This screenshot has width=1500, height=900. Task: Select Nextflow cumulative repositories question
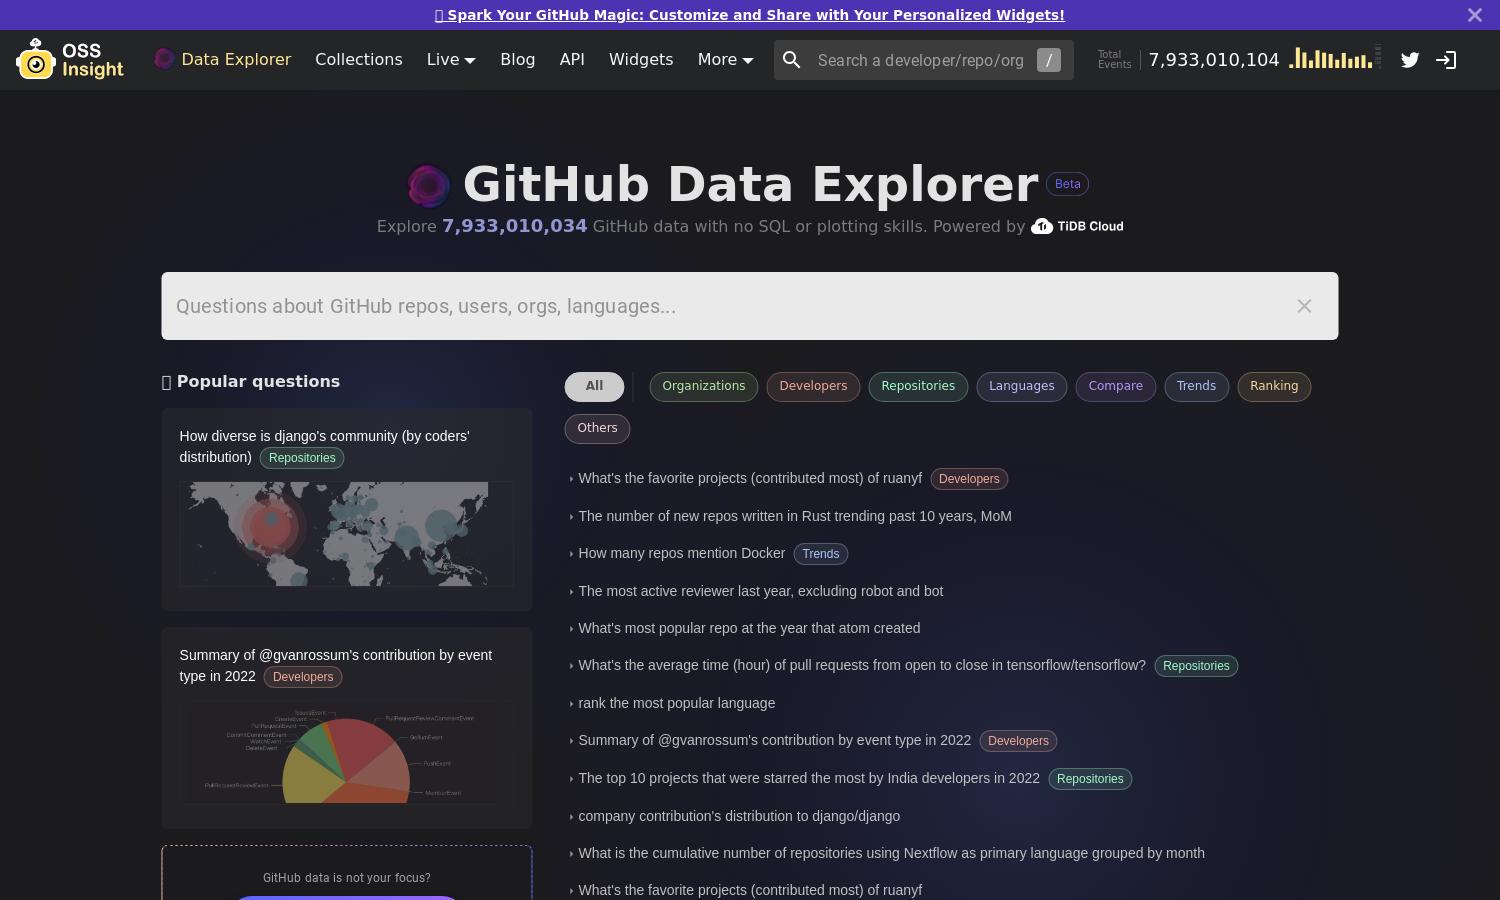click(x=891, y=853)
